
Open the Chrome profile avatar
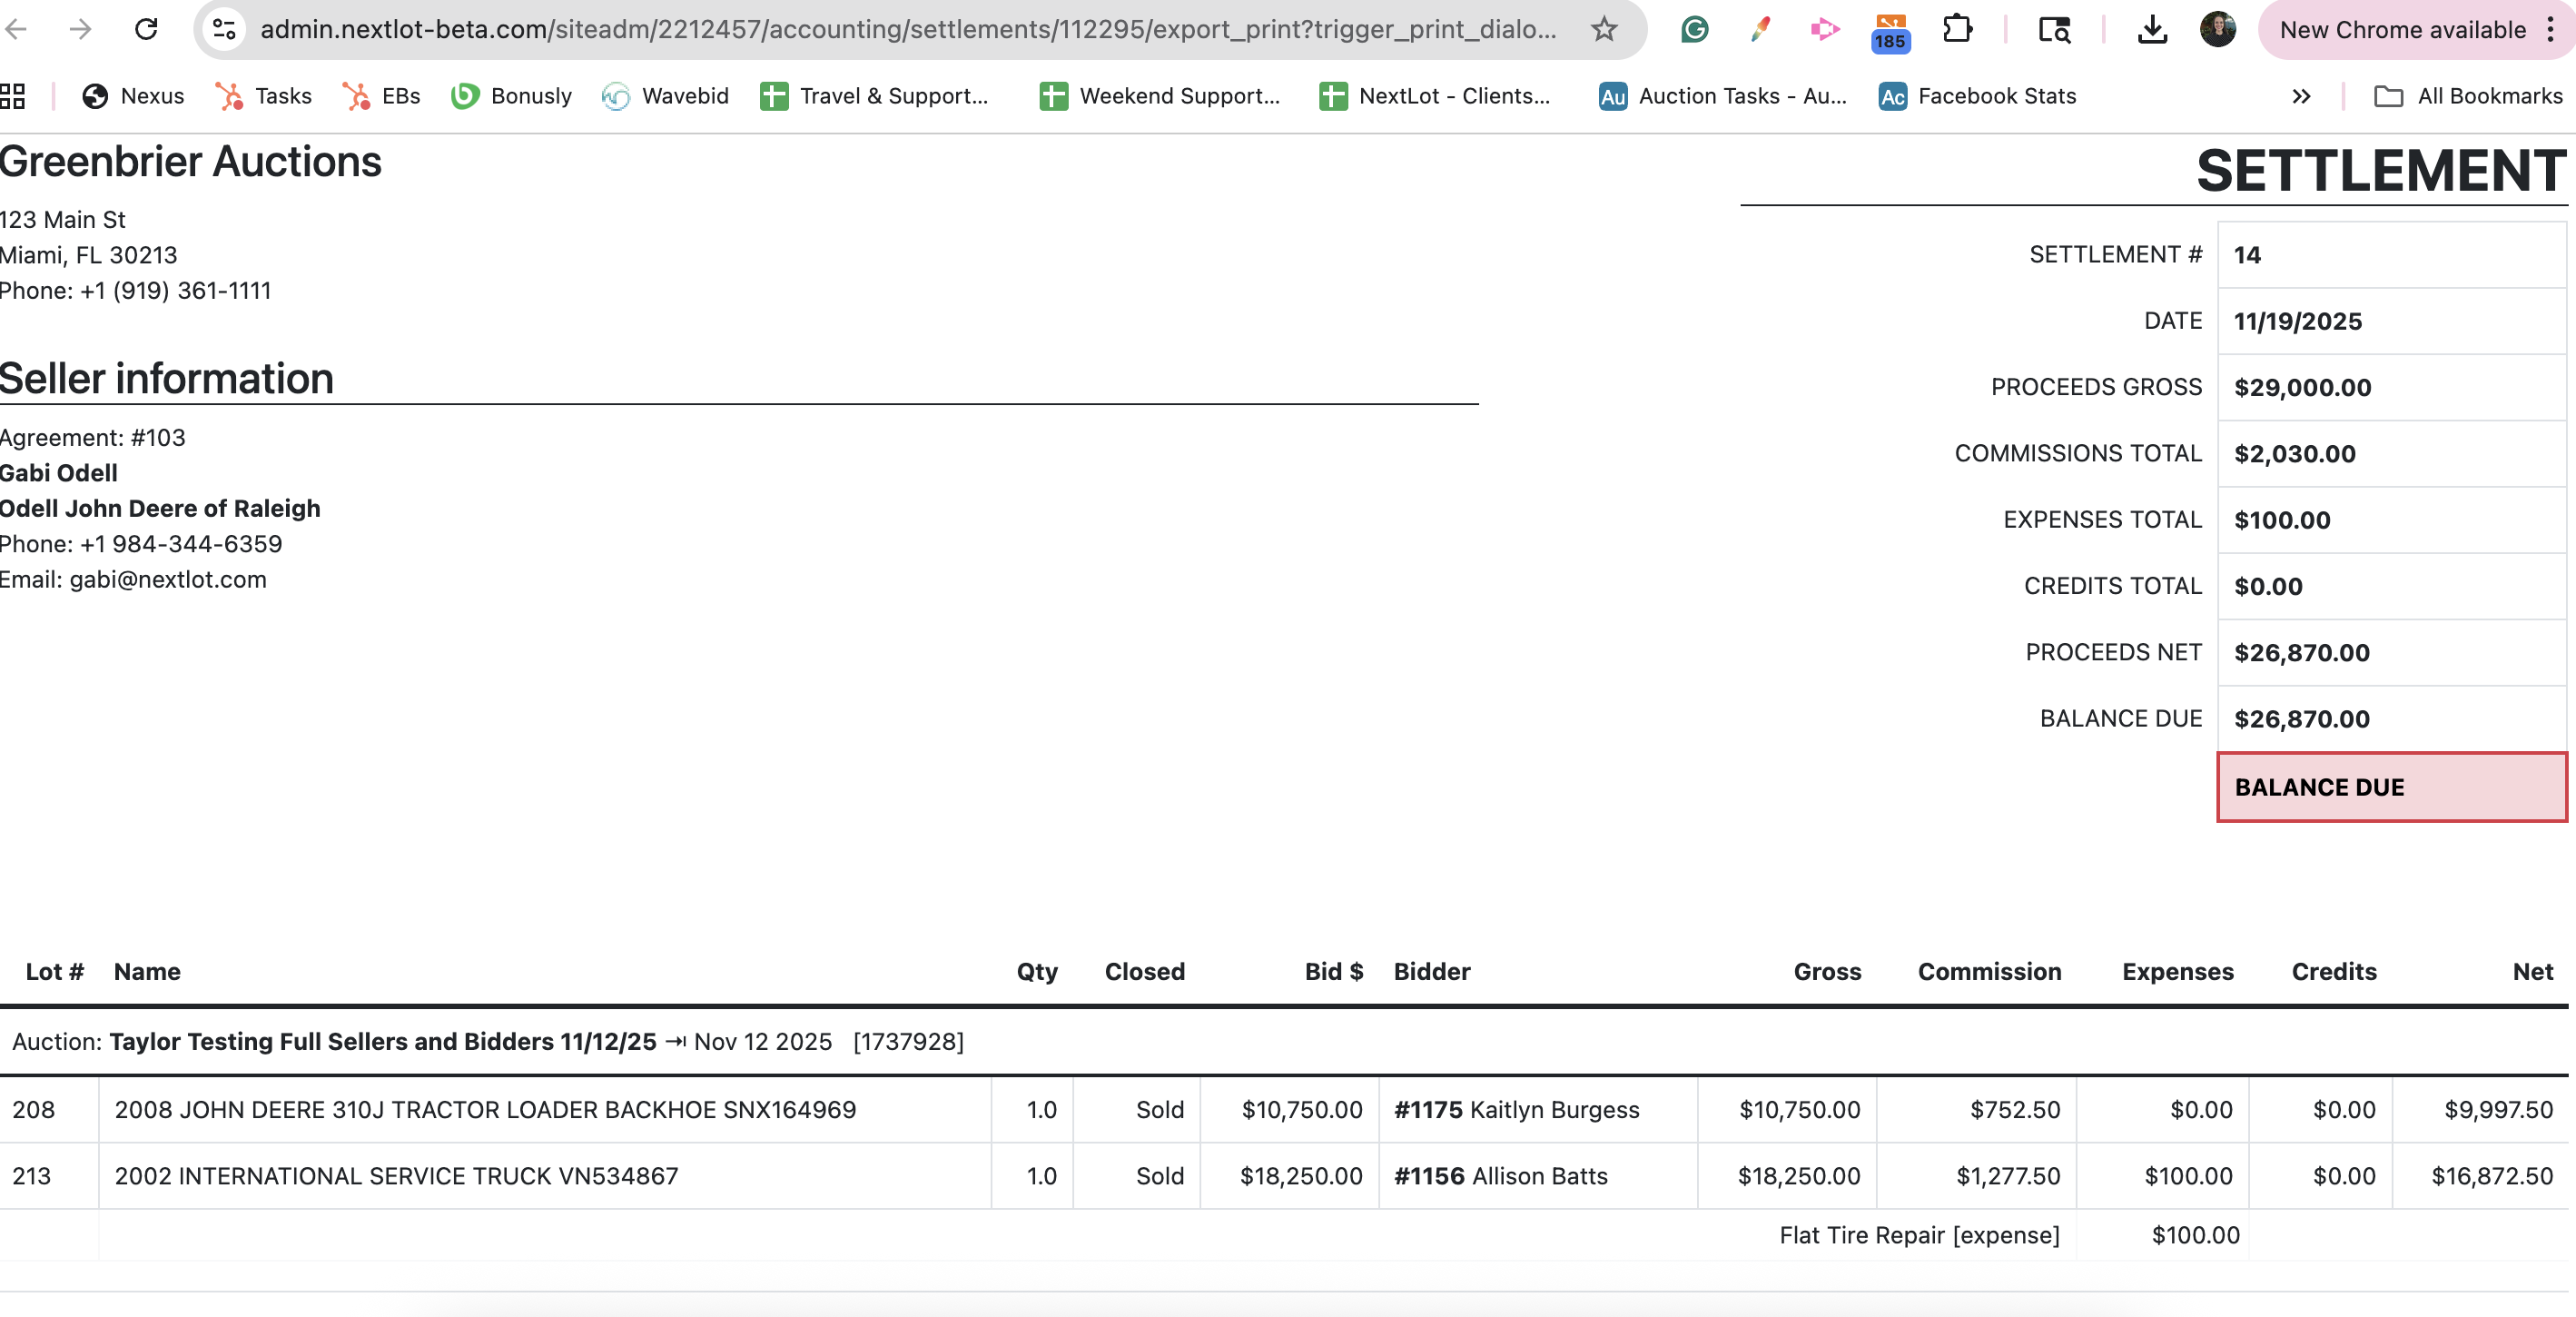pos(2218,30)
